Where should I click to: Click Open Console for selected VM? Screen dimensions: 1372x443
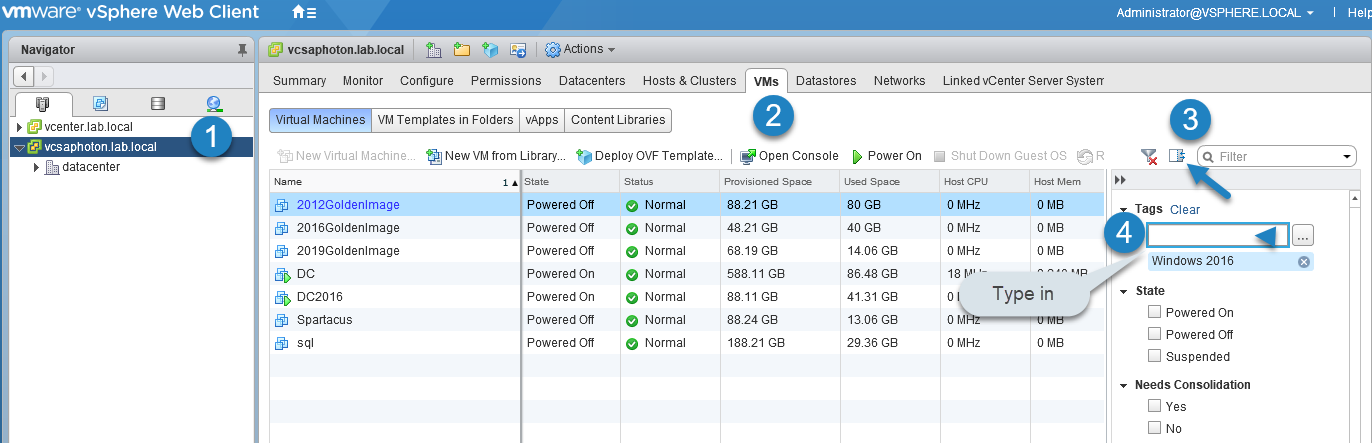pyautogui.click(x=789, y=156)
